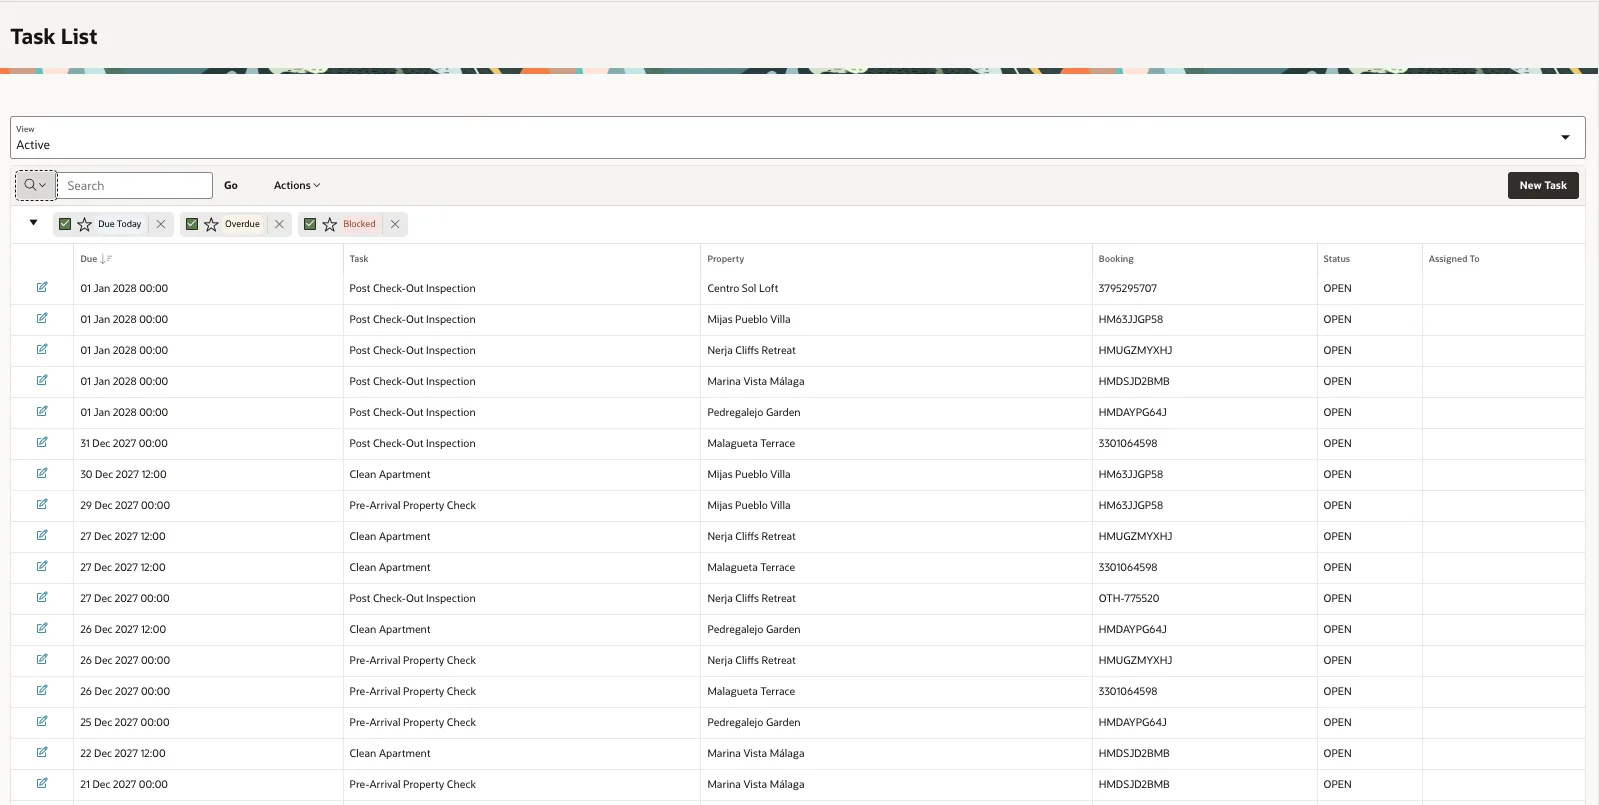Open edit icon for booking OTH-775520 task

(42, 598)
